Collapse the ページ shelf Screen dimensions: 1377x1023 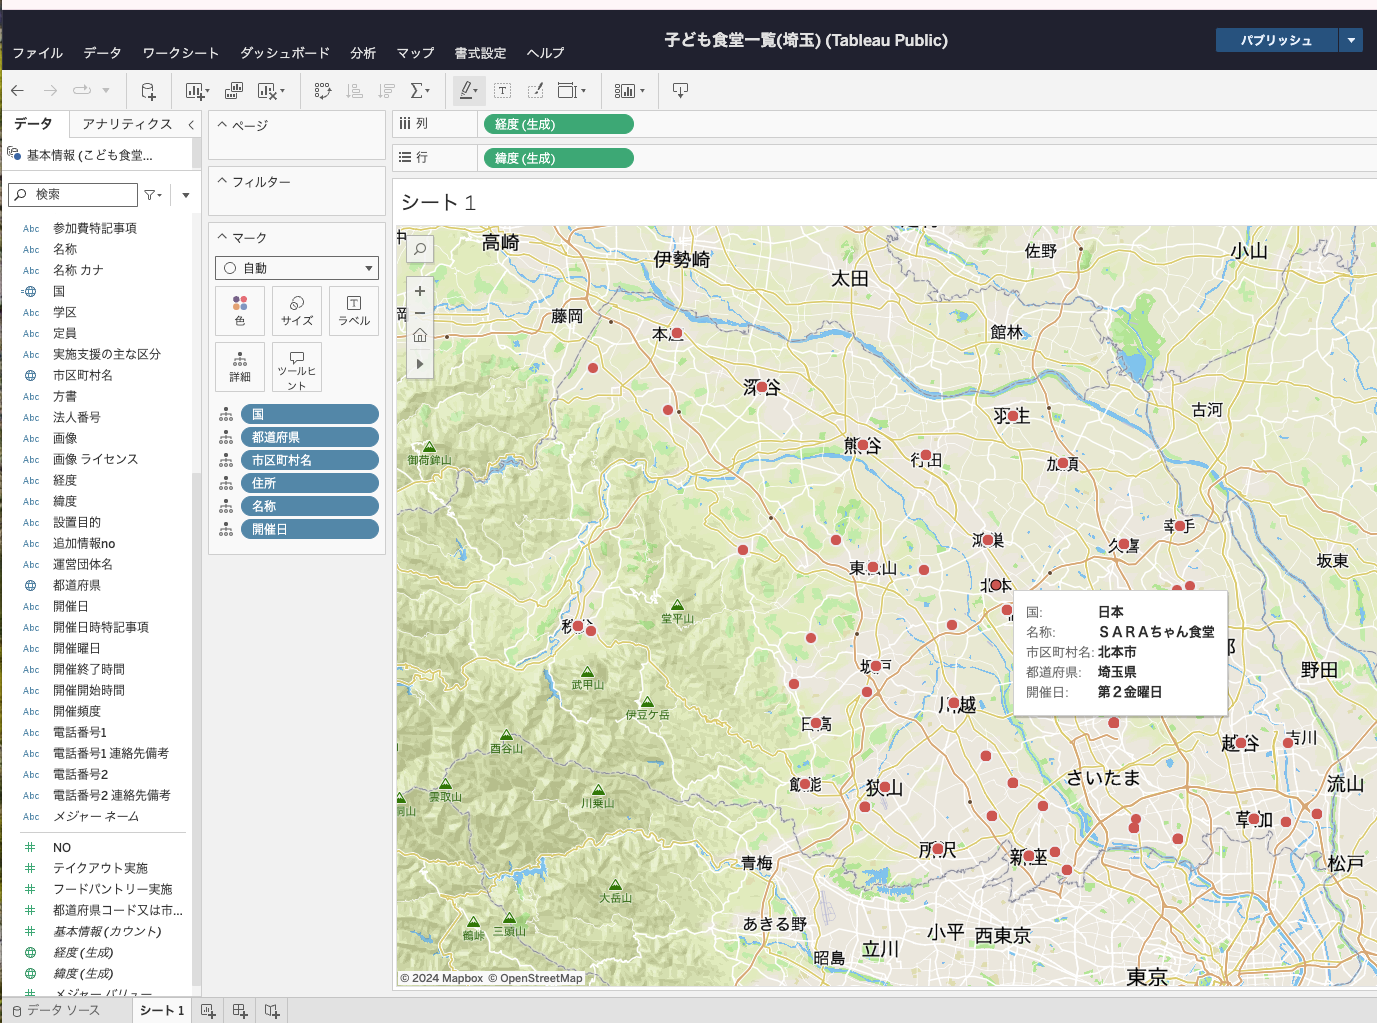pyautogui.click(x=223, y=125)
